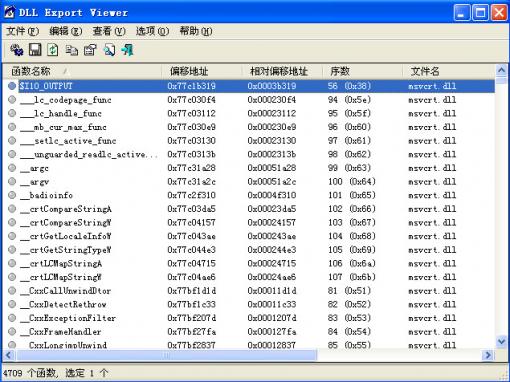The height and width of the screenshot is (382, 510).
Task: Click the horizontal scrollbar right arrow
Action: 488,355
